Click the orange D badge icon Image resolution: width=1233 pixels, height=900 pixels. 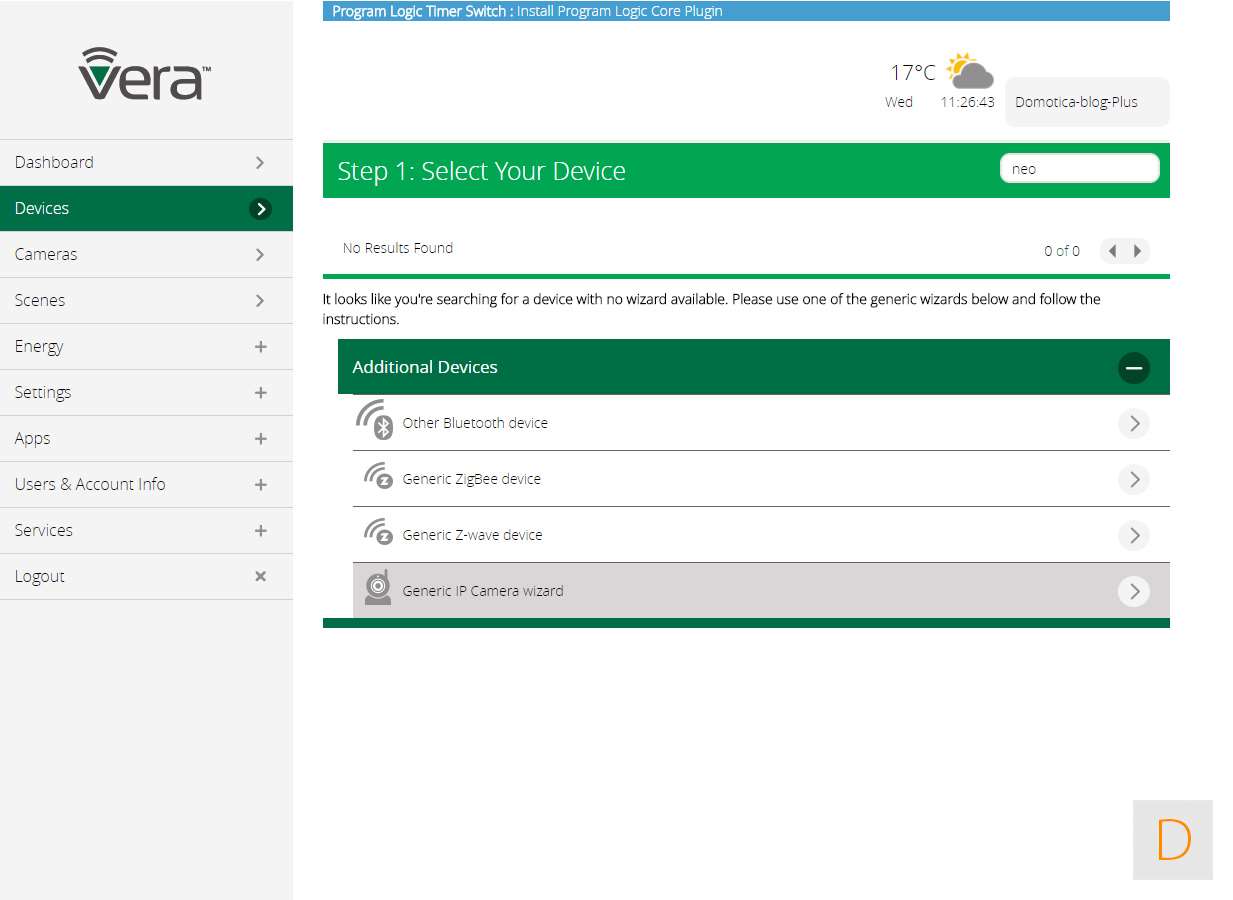(x=1172, y=840)
